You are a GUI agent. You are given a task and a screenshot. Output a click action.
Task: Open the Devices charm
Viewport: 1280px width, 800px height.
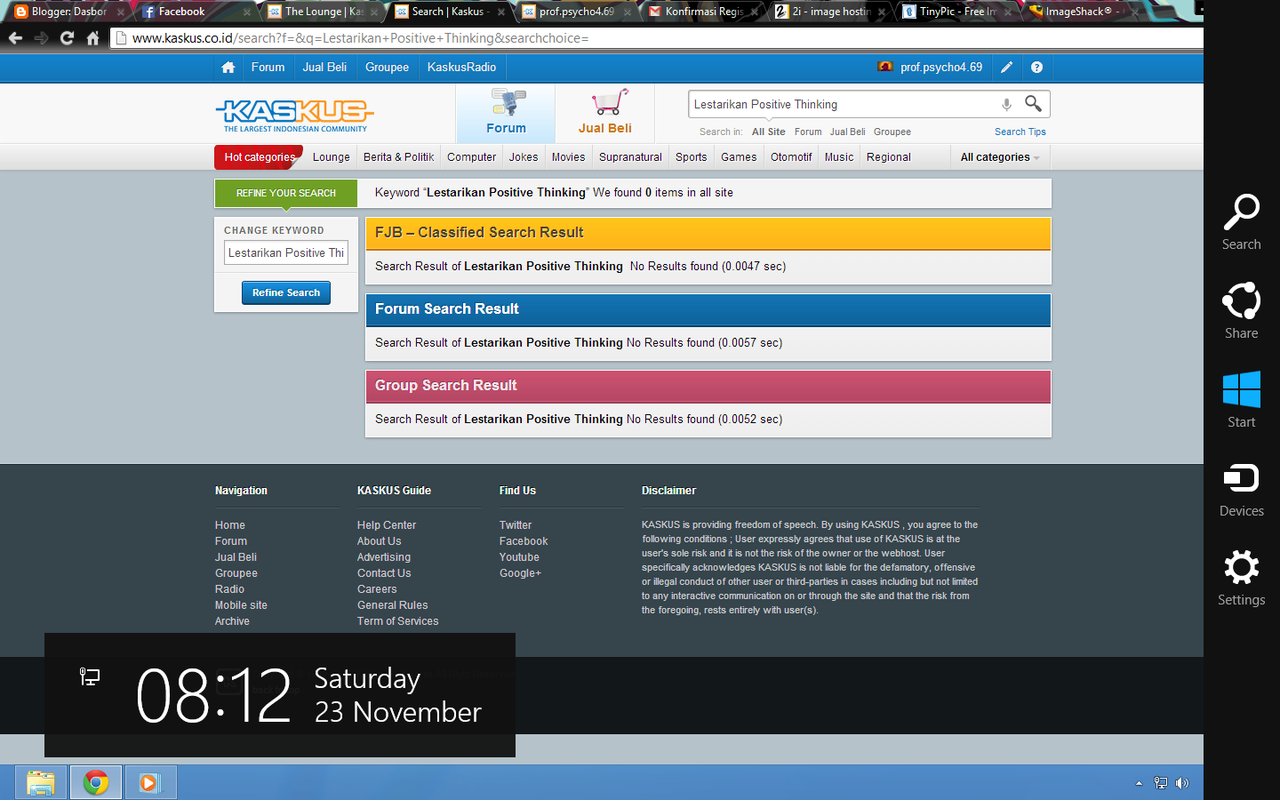tap(1241, 489)
